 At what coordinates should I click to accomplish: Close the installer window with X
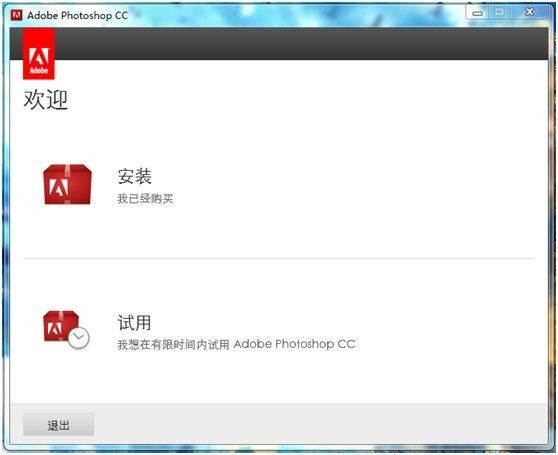530,12
